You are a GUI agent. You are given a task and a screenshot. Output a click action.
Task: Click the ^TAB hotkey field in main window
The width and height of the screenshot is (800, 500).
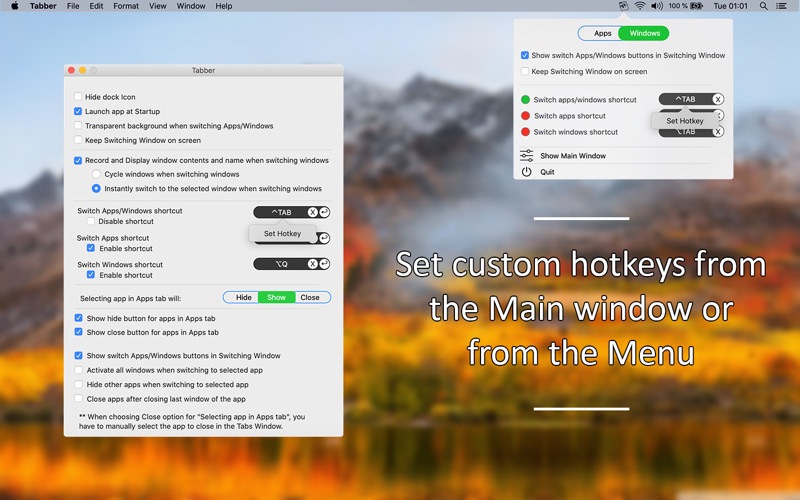pyautogui.click(x=281, y=212)
